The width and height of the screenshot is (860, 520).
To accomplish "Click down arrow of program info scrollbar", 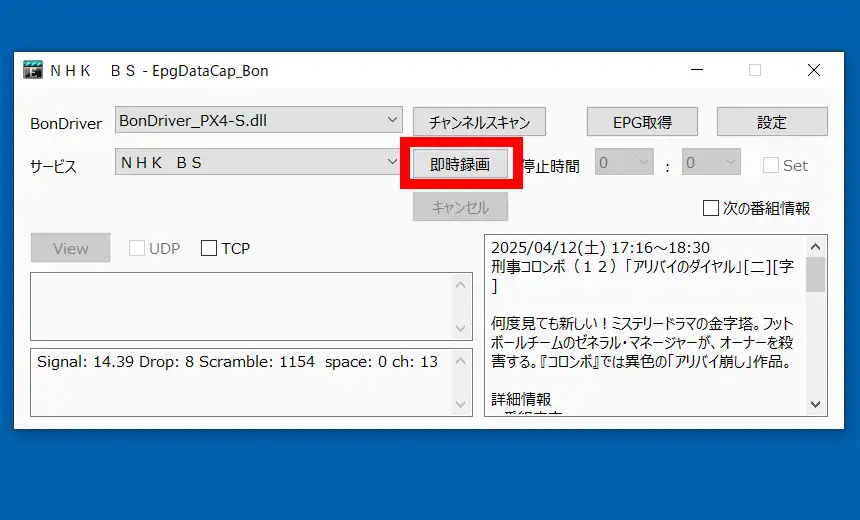I will pos(816,404).
